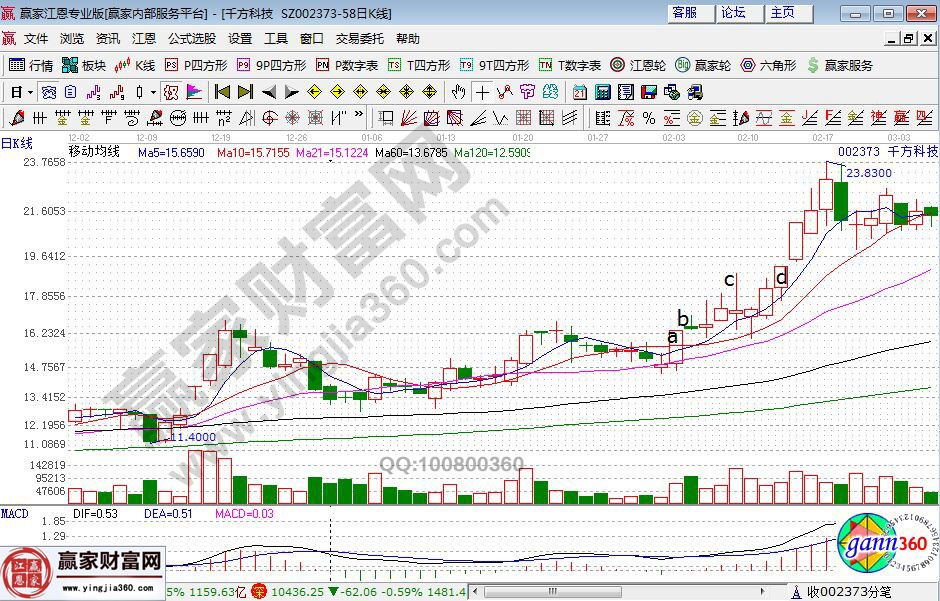Click the calculator icon in toolbar

point(602,92)
